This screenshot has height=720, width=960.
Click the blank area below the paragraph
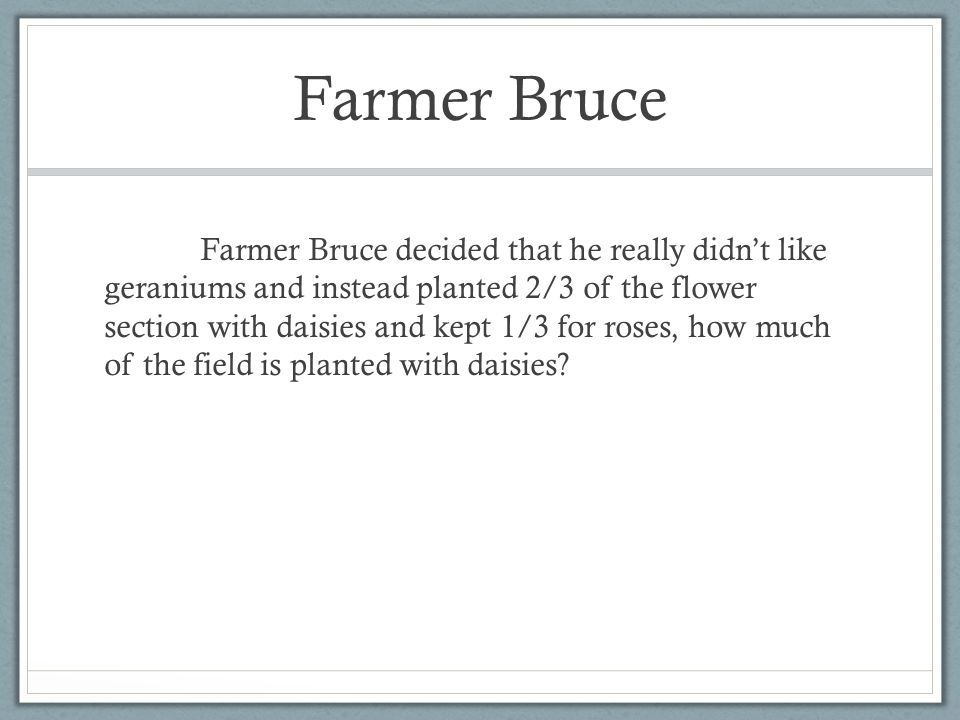pyautogui.click(x=480, y=520)
